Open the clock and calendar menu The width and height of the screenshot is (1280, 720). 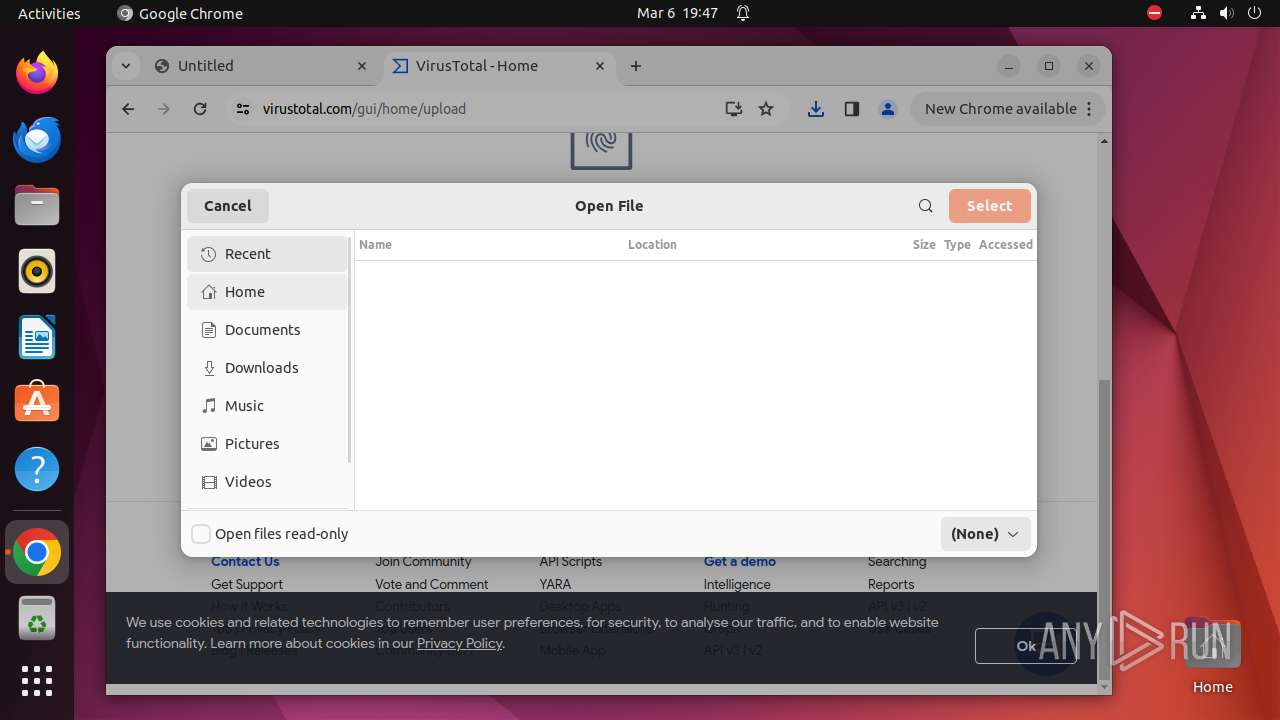pos(678,13)
